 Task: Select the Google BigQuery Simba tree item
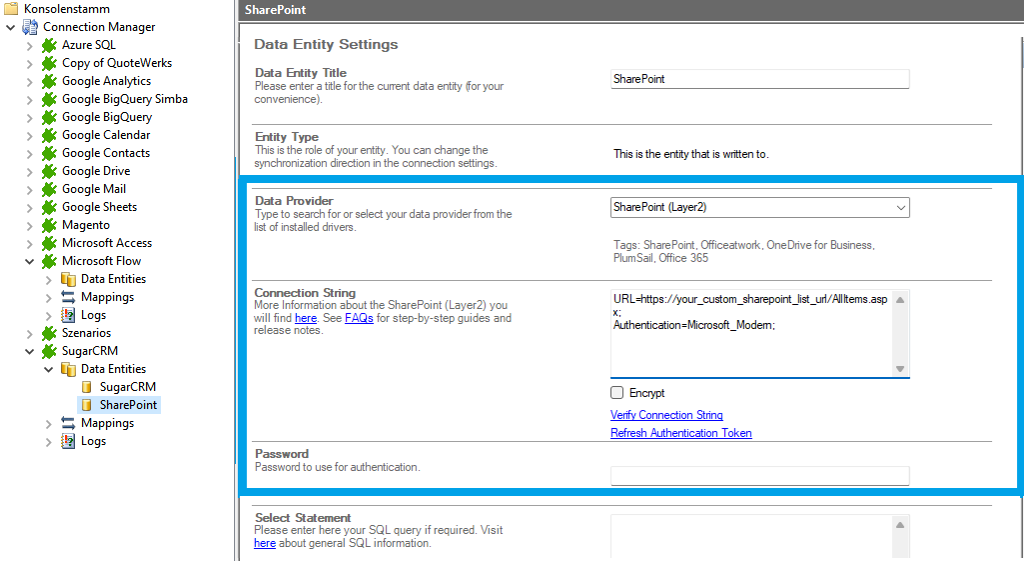(125, 99)
